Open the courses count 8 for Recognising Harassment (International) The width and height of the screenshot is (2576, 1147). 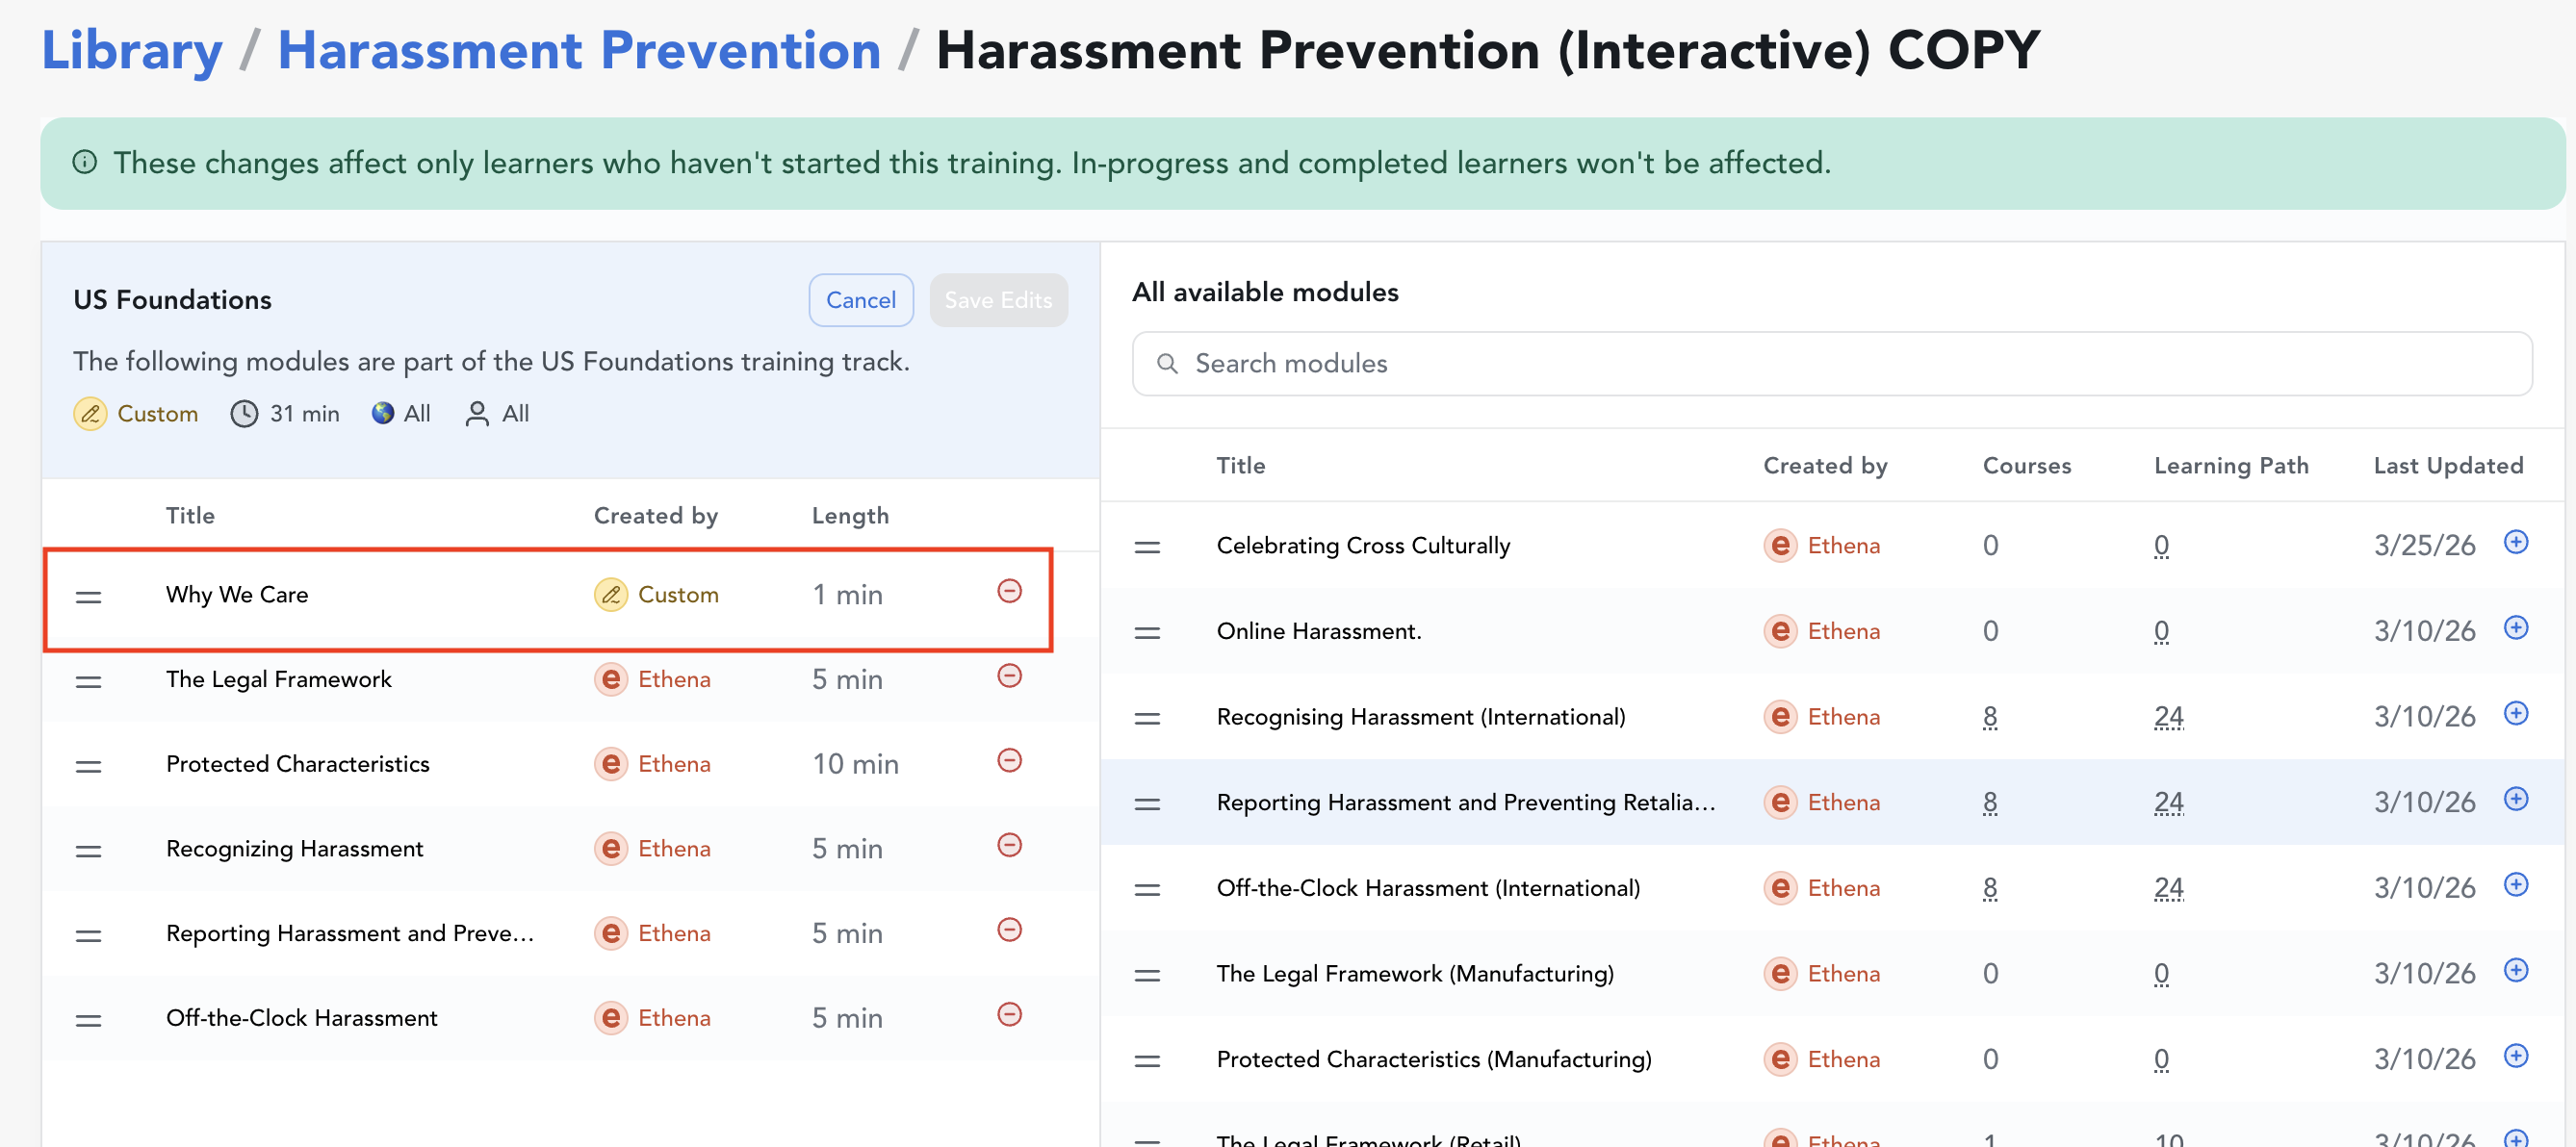coord(1989,717)
